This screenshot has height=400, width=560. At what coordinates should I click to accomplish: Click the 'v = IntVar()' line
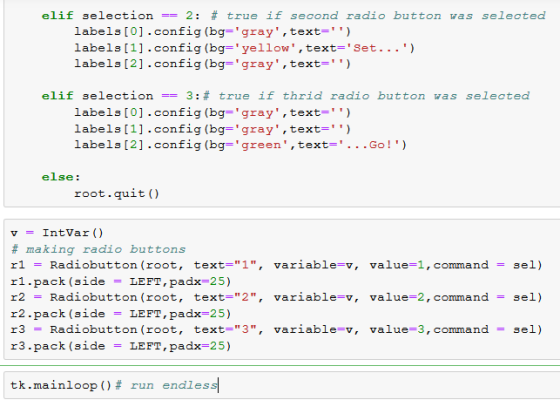57,233
